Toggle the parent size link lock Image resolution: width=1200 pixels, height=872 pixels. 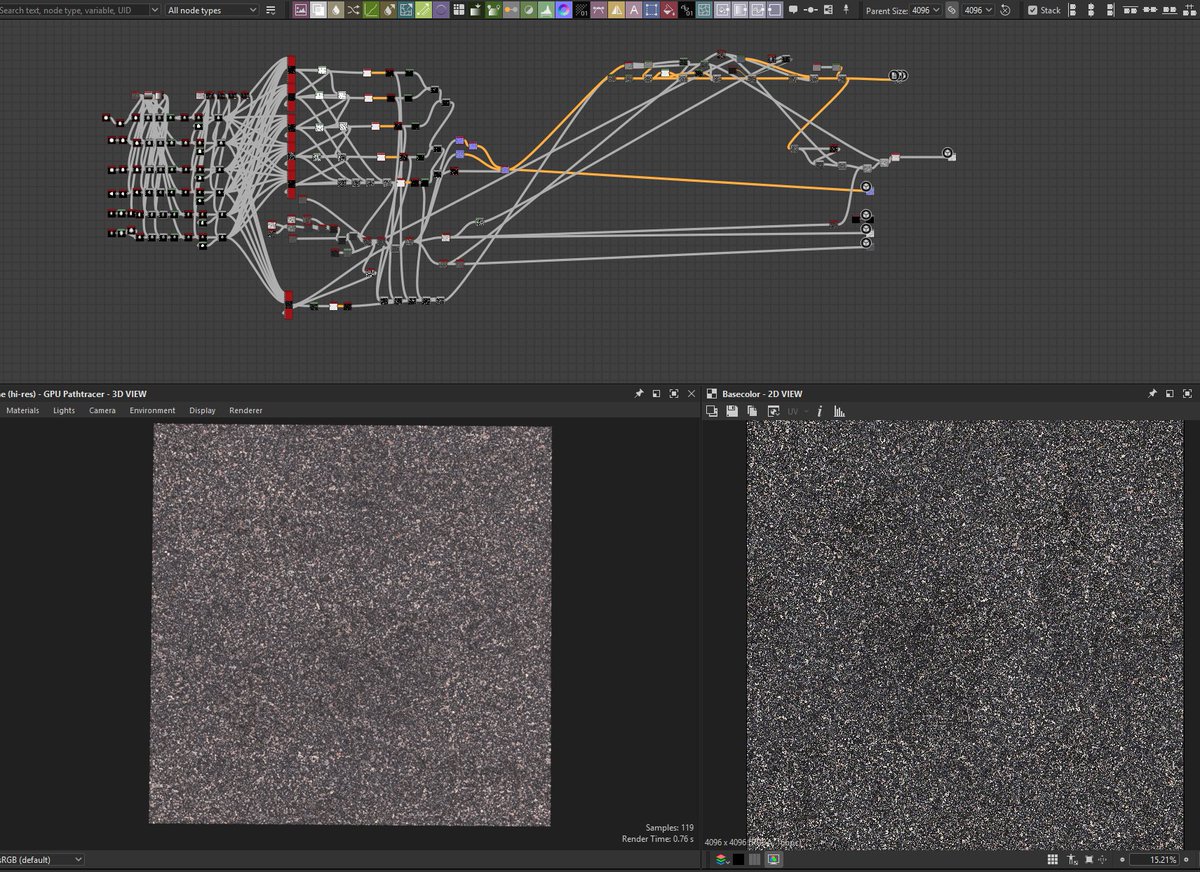coord(952,10)
